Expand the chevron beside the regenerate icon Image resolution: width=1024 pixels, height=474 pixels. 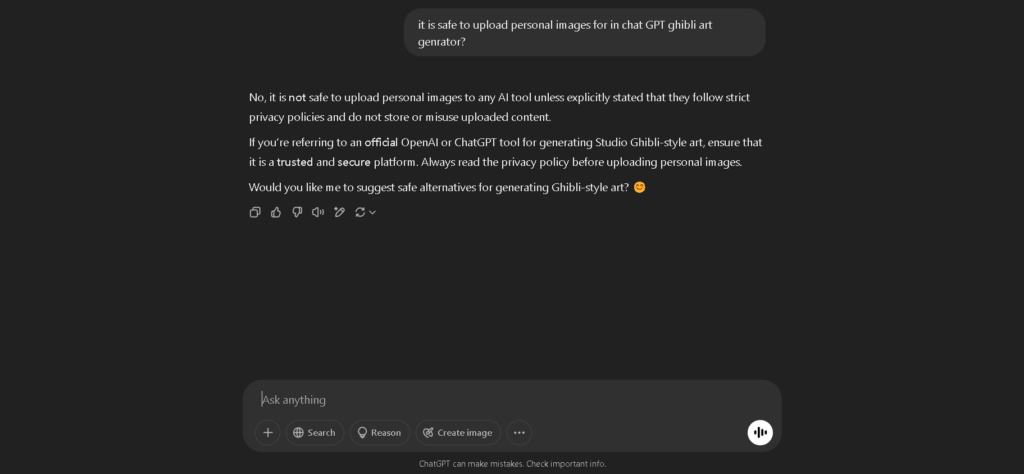373,212
